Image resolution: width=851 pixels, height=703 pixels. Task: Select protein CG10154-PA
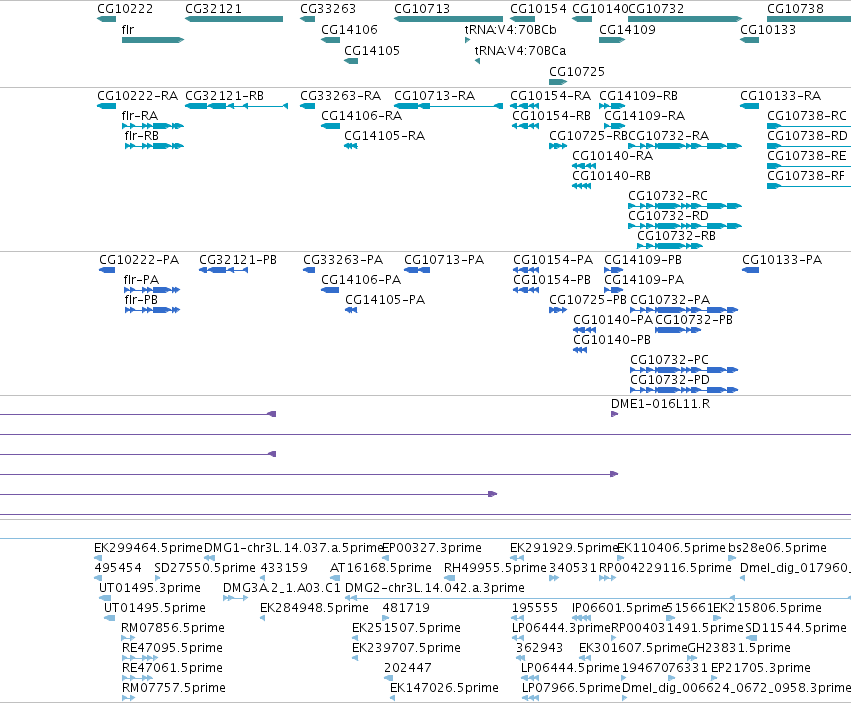click(x=553, y=259)
